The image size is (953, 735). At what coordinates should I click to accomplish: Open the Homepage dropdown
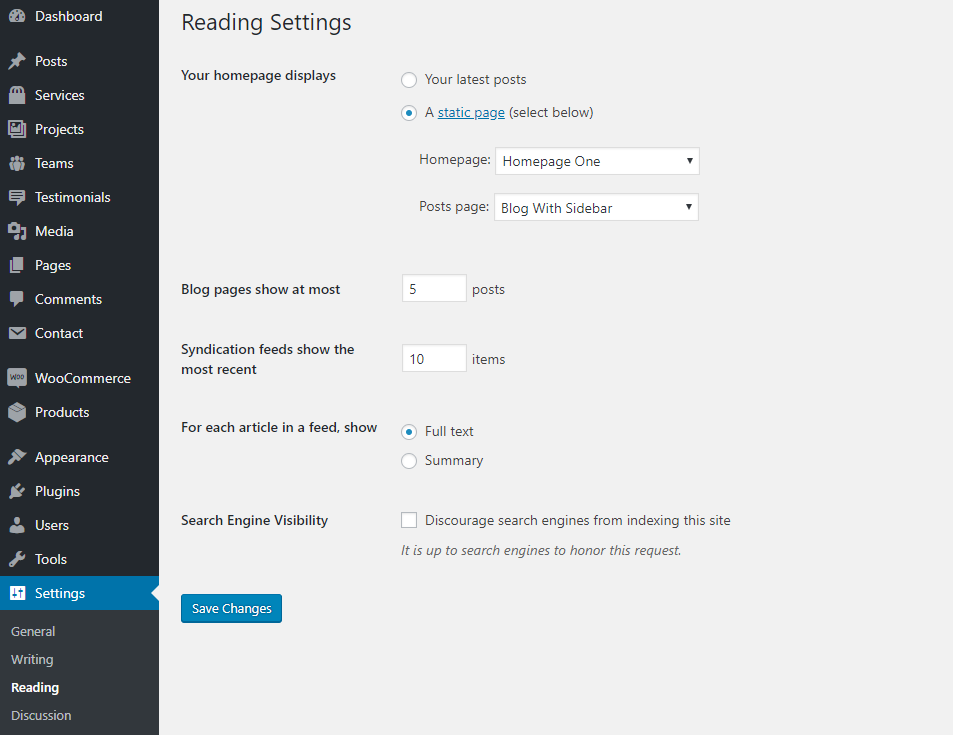pyautogui.click(x=597, y=161)
